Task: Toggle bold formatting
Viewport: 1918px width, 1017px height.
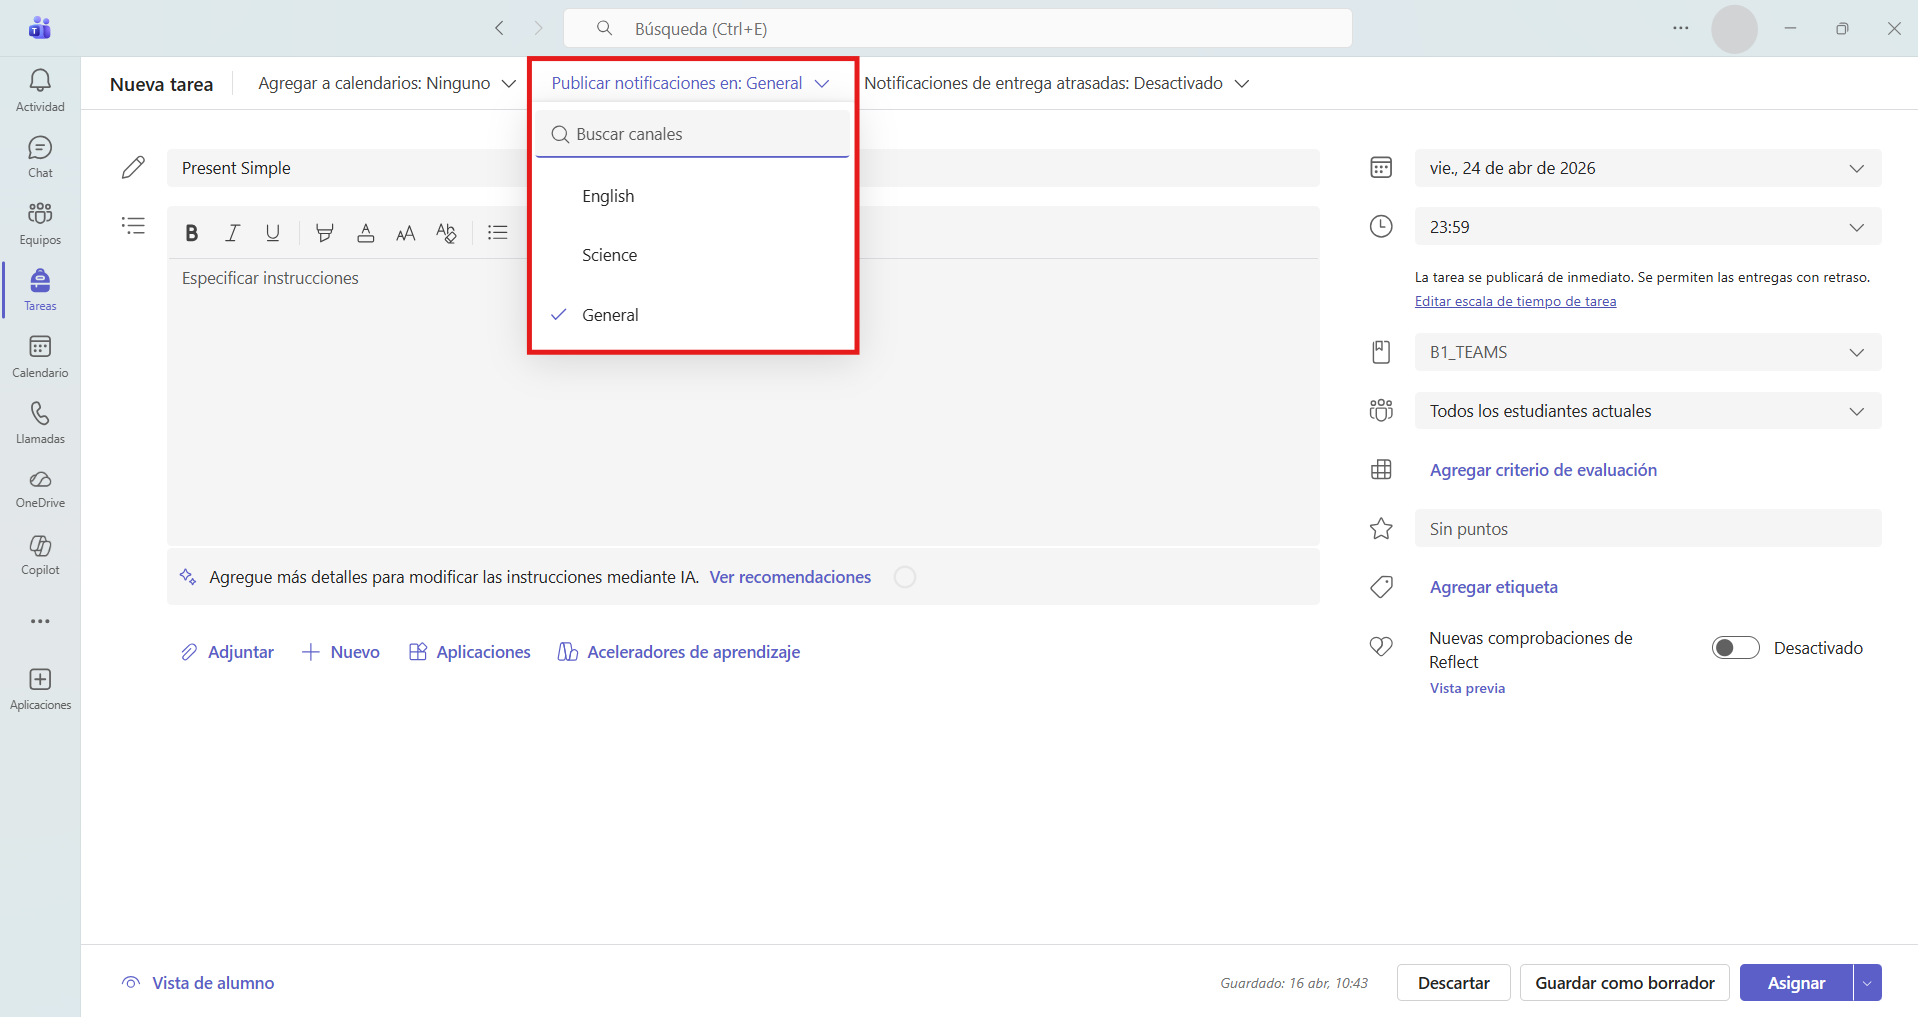Action: 192,233
